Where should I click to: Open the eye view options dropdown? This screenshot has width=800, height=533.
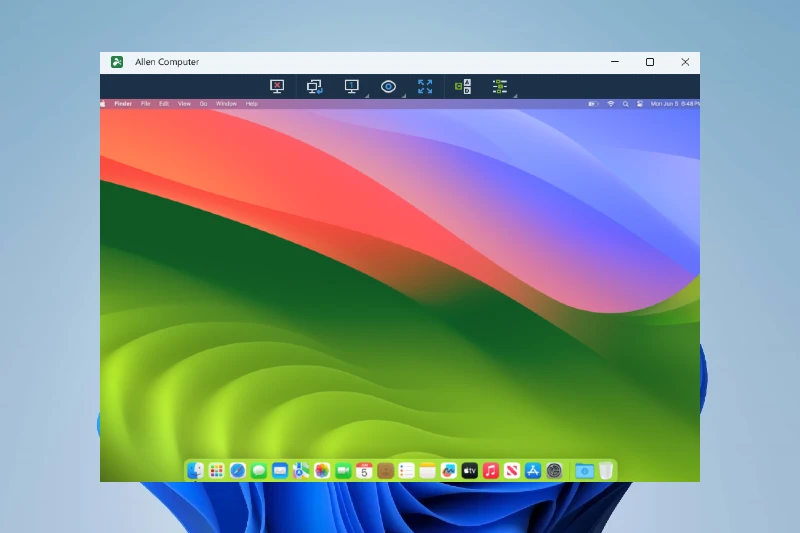pyautogui.click(x=388, y=87)
